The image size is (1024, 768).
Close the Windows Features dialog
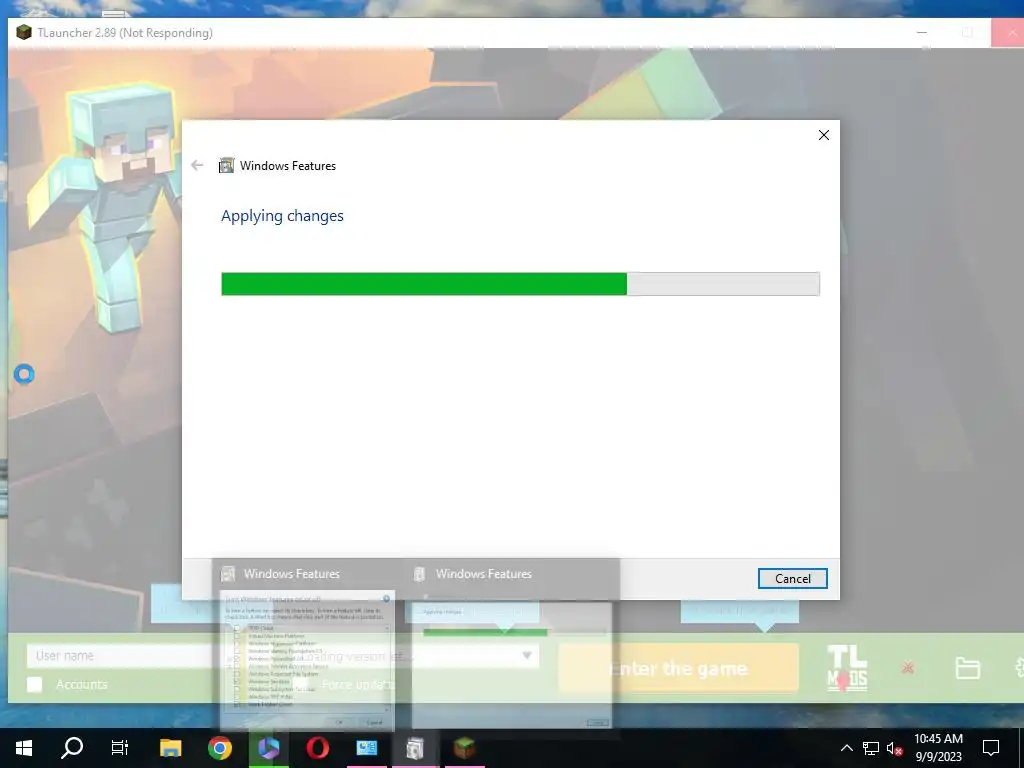(824, 135)
